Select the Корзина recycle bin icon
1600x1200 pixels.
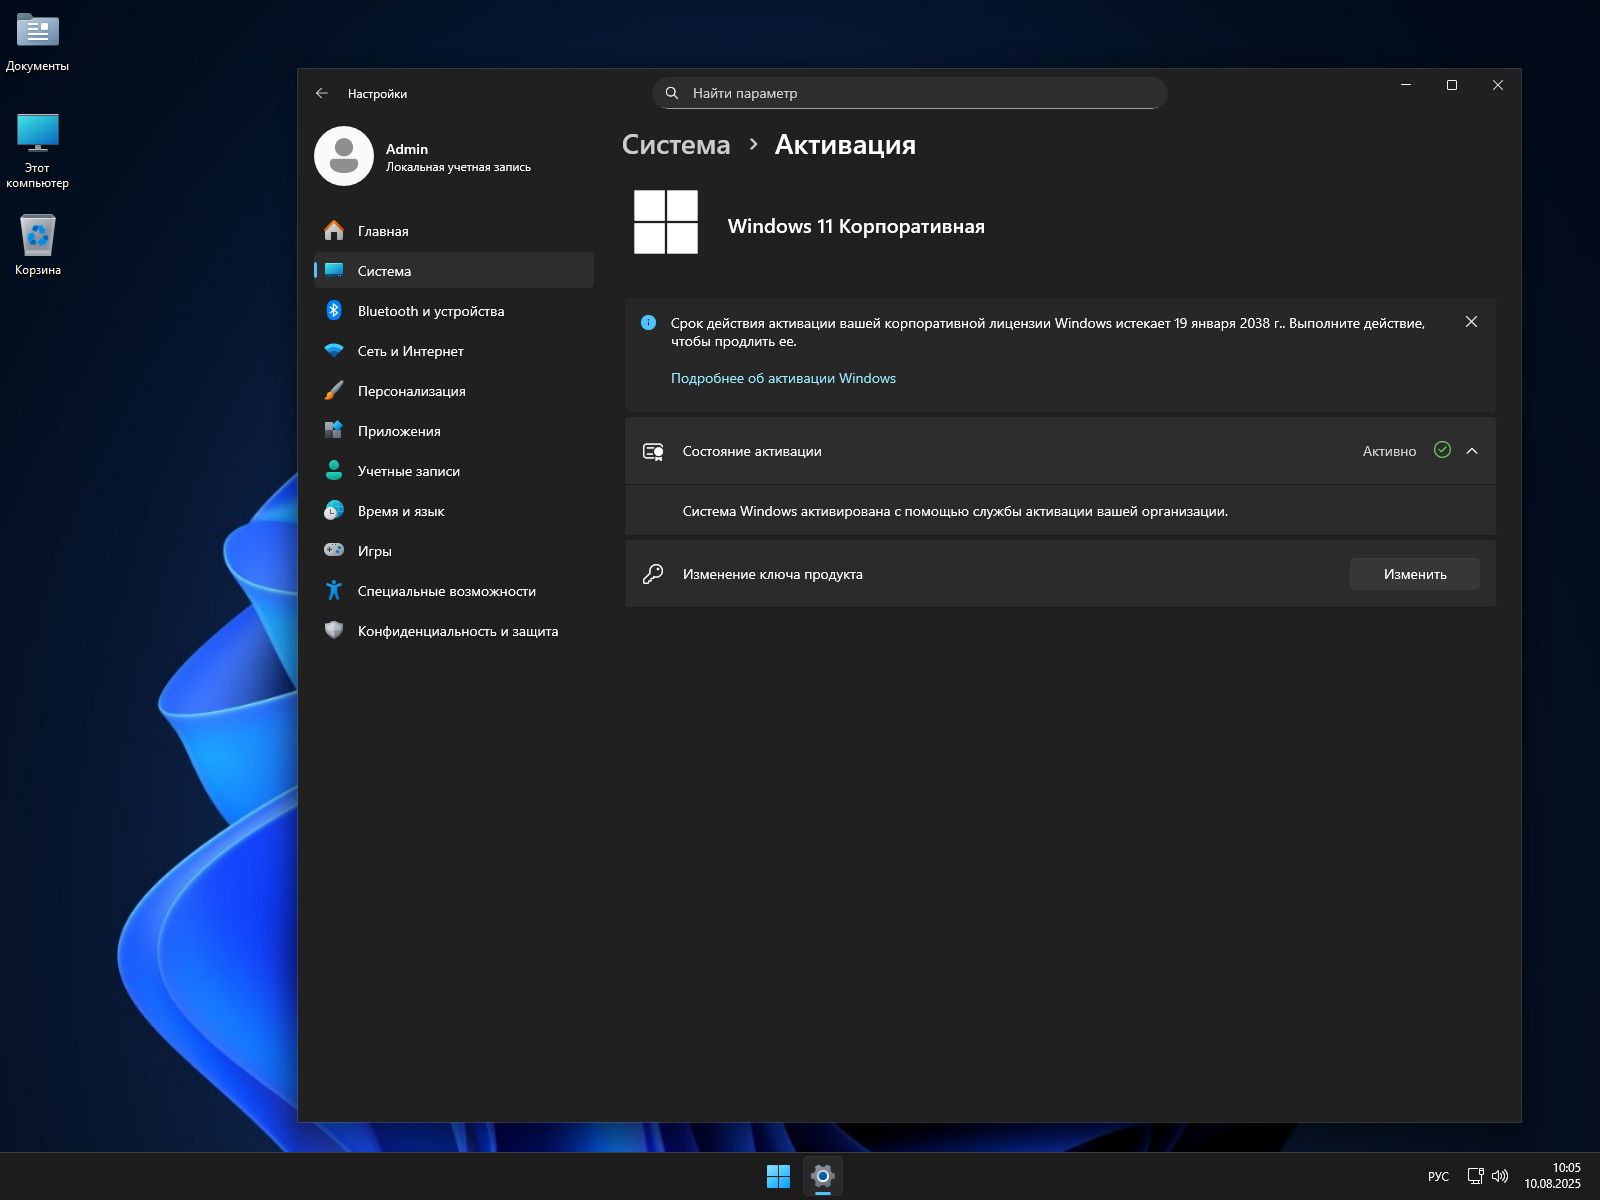tap(37, 245)
